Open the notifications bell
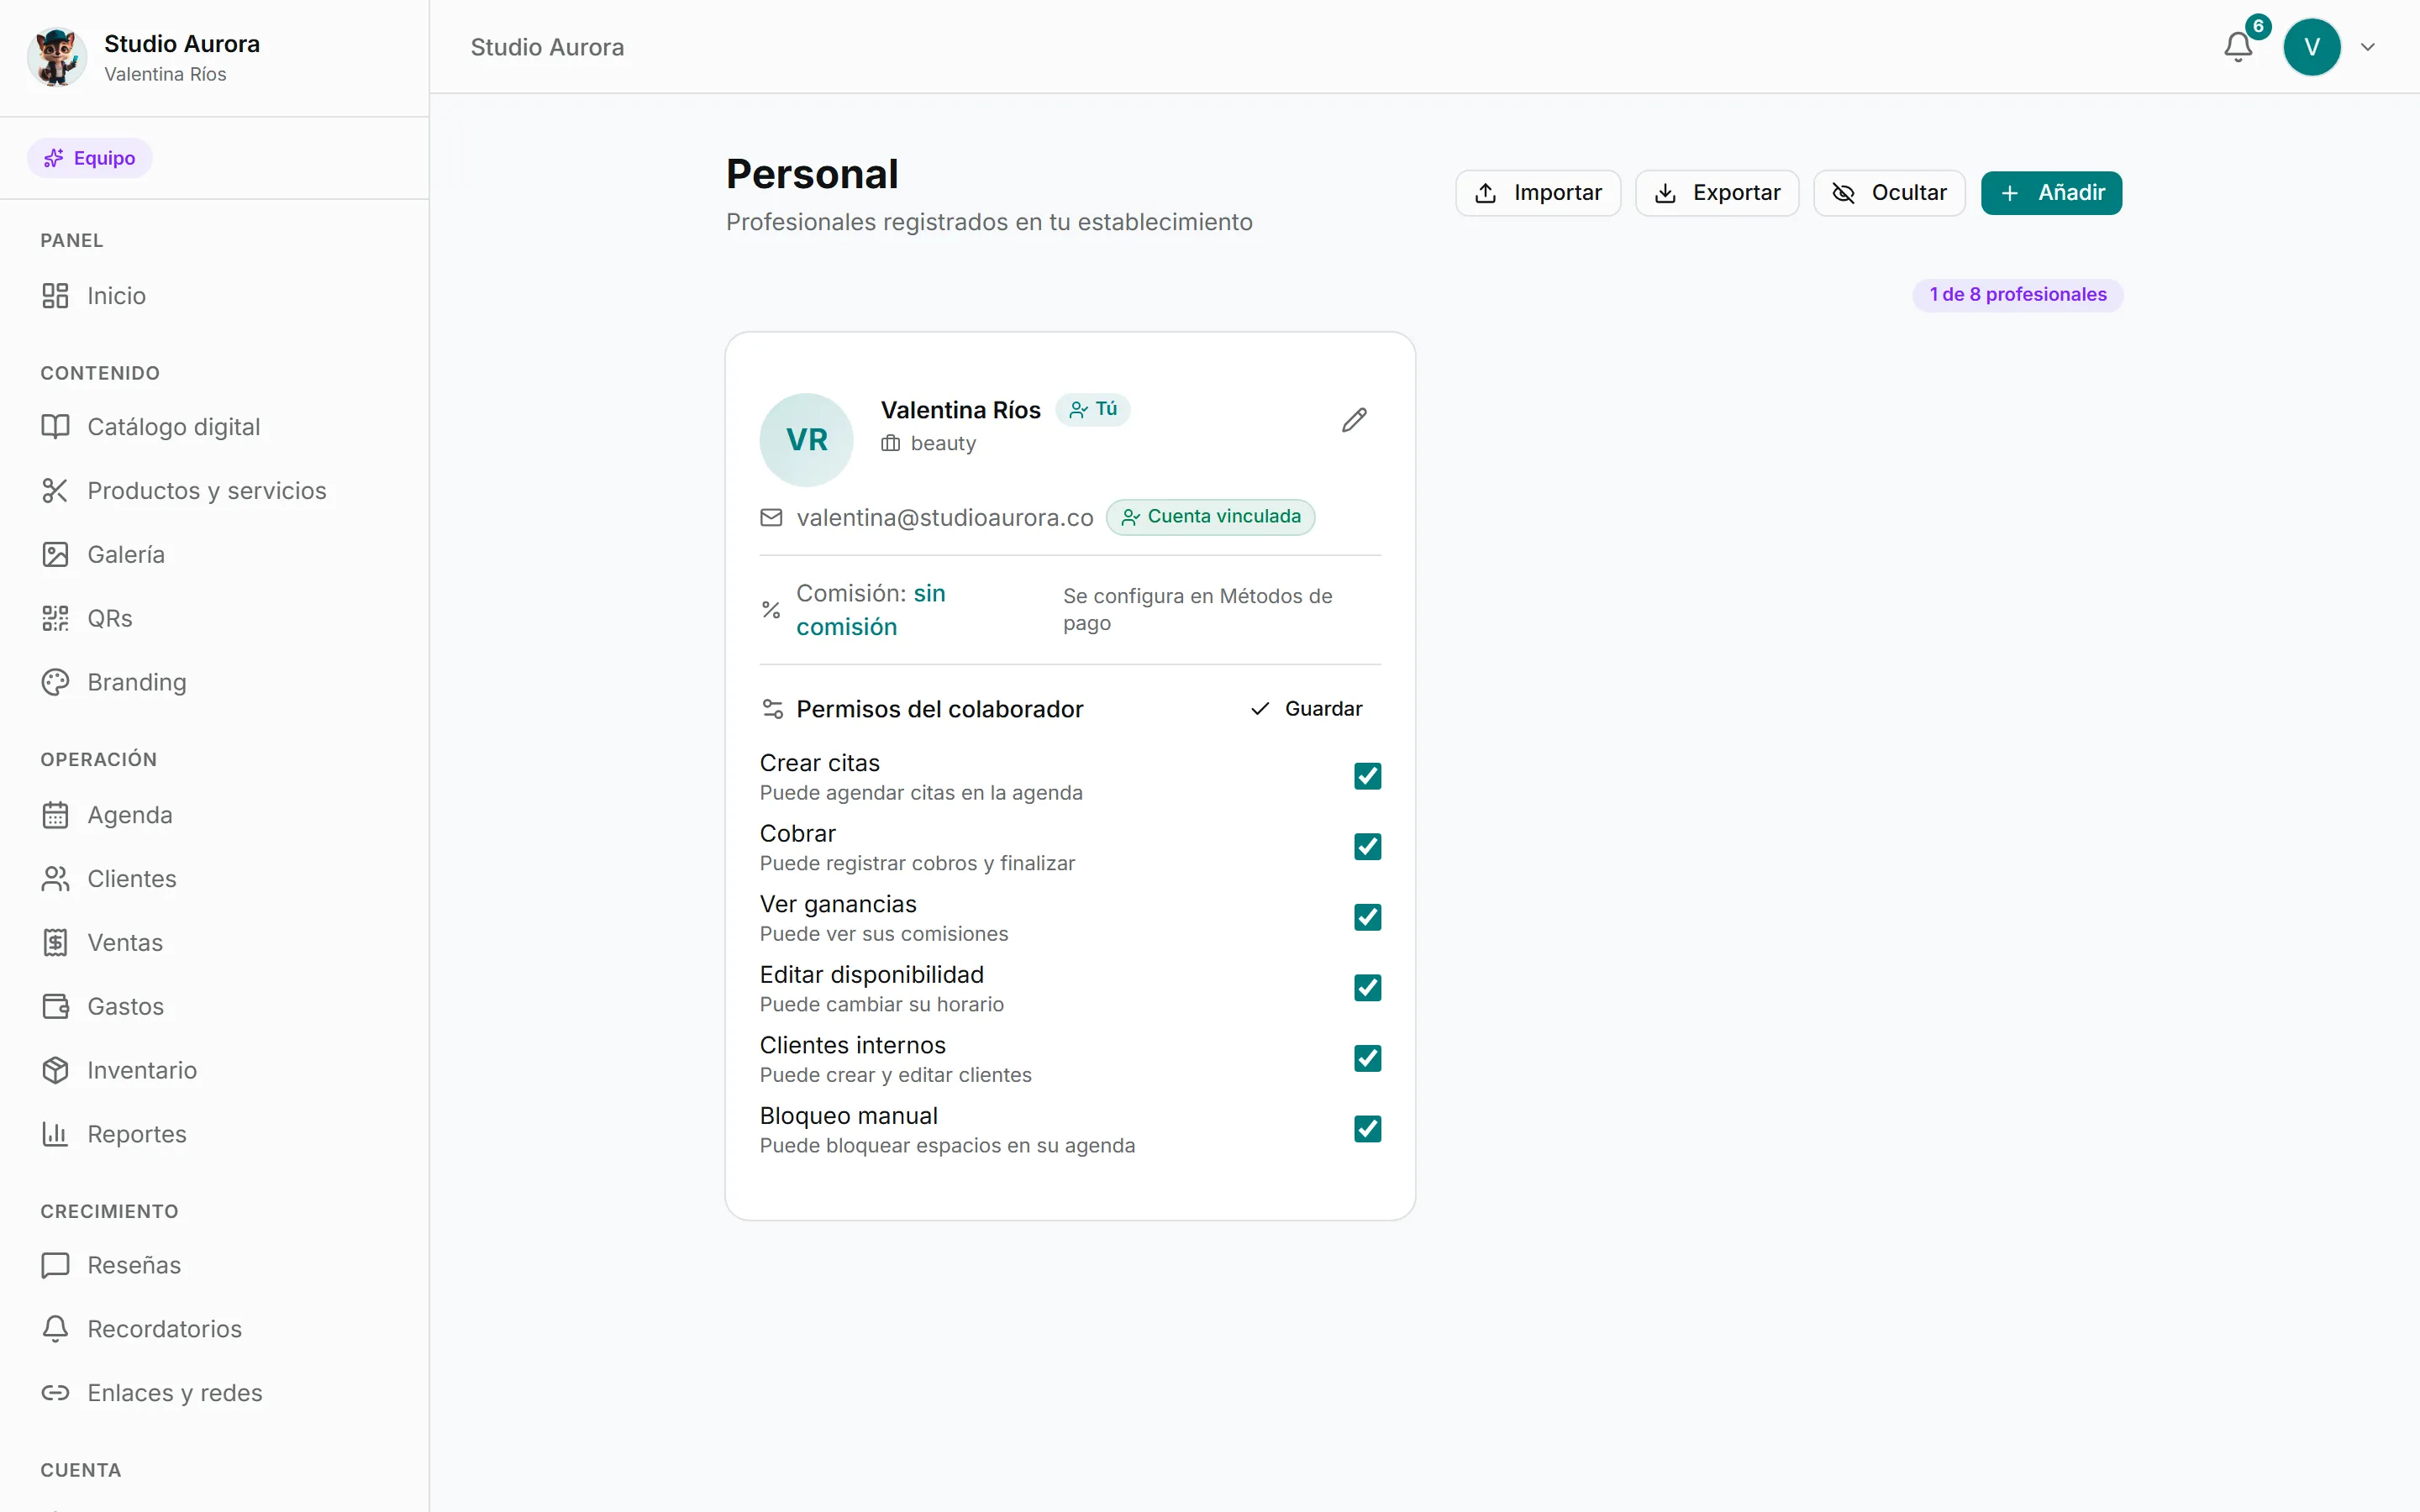Screen dimensions: 2420x1512 coord(2238,47)
